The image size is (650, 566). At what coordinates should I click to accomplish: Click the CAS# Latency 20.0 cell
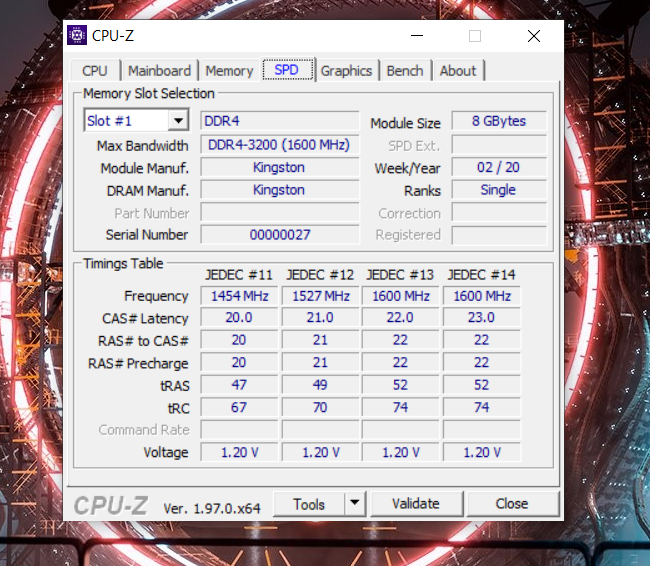[239, 318]
